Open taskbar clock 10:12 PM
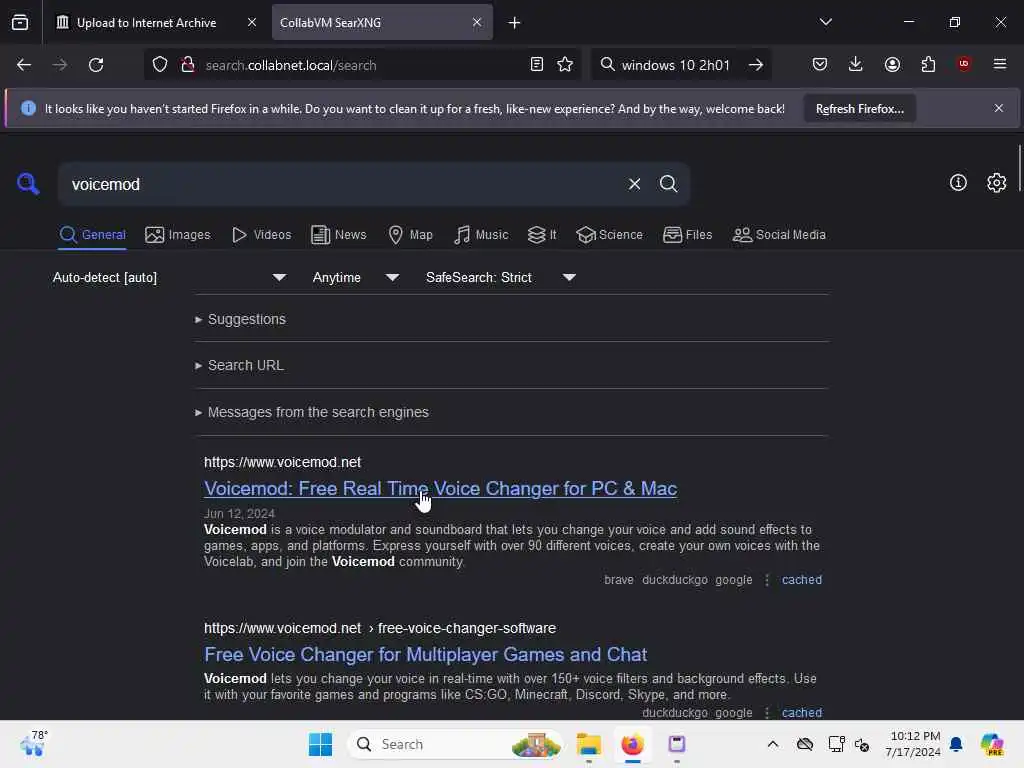 click(913, 744)
